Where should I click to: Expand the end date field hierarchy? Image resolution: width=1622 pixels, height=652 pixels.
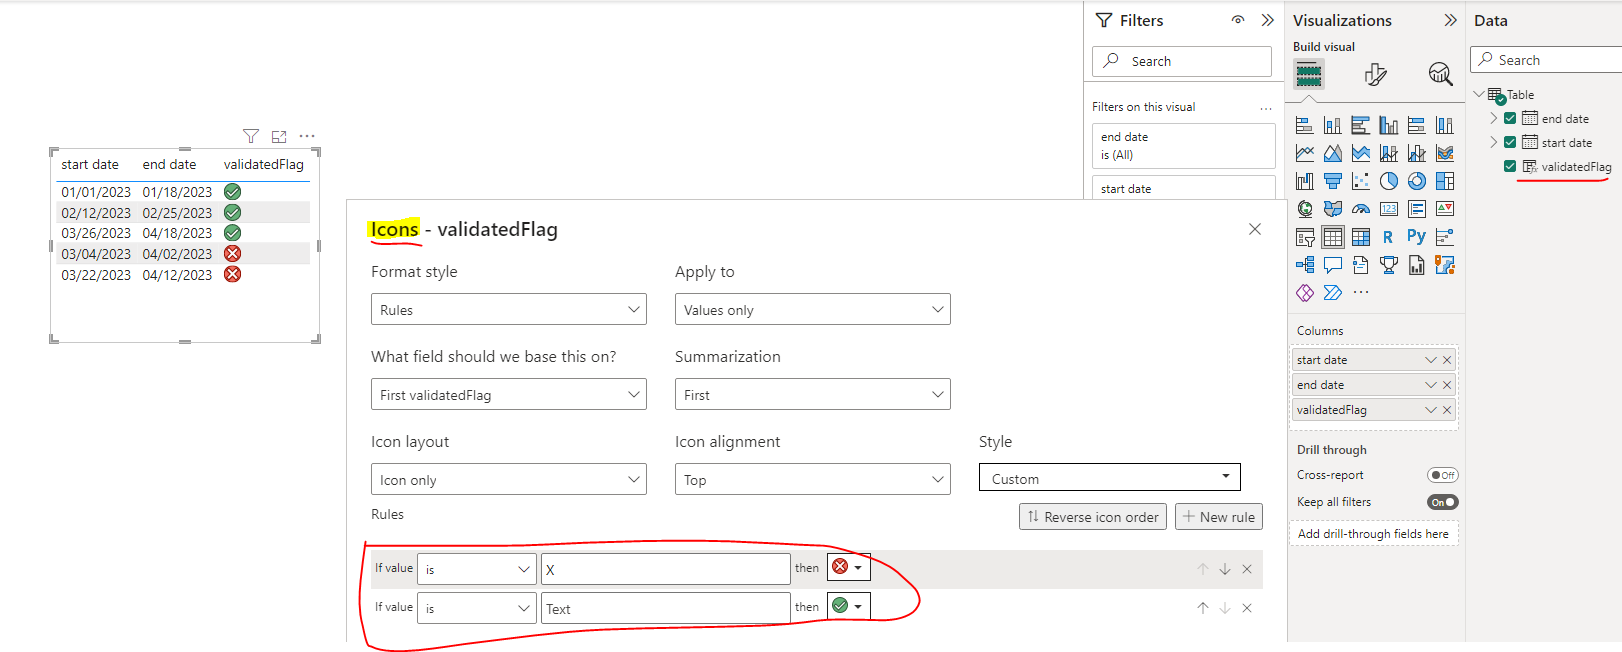(1494, 118)
